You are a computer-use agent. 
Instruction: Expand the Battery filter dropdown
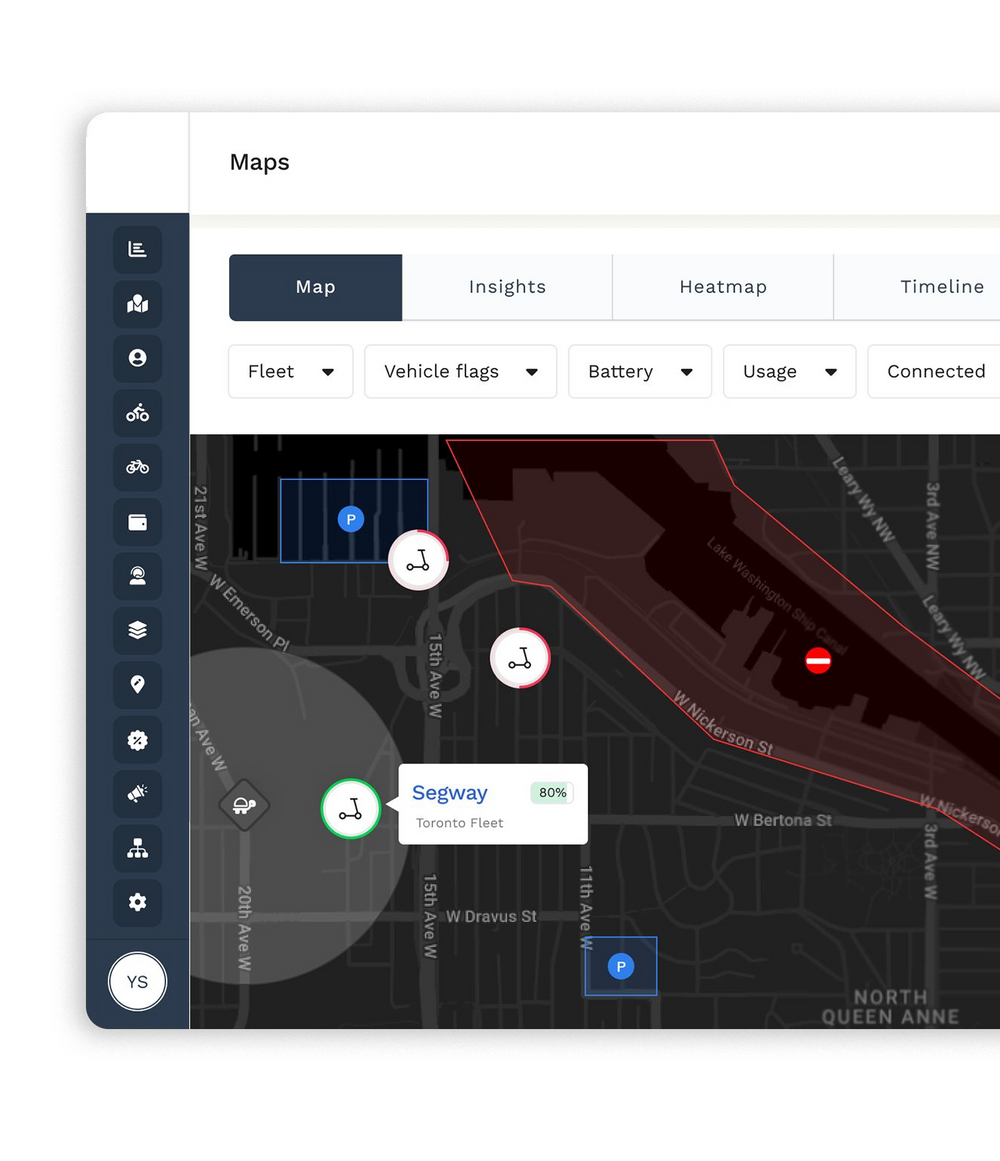640,372
